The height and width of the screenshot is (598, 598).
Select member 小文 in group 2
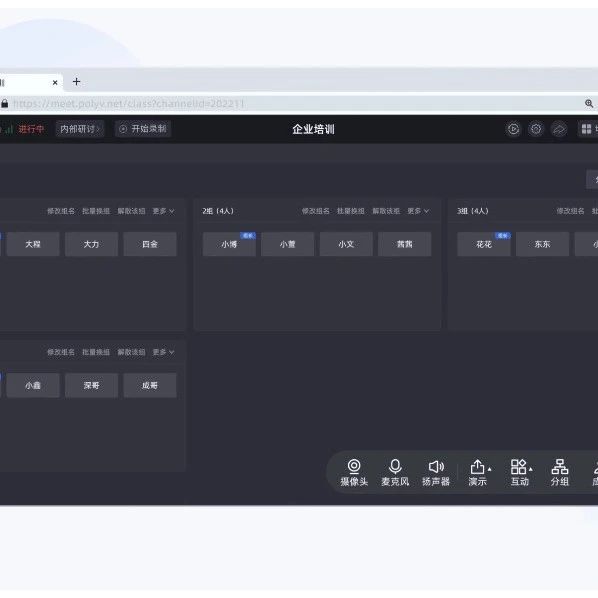point(346,244)
